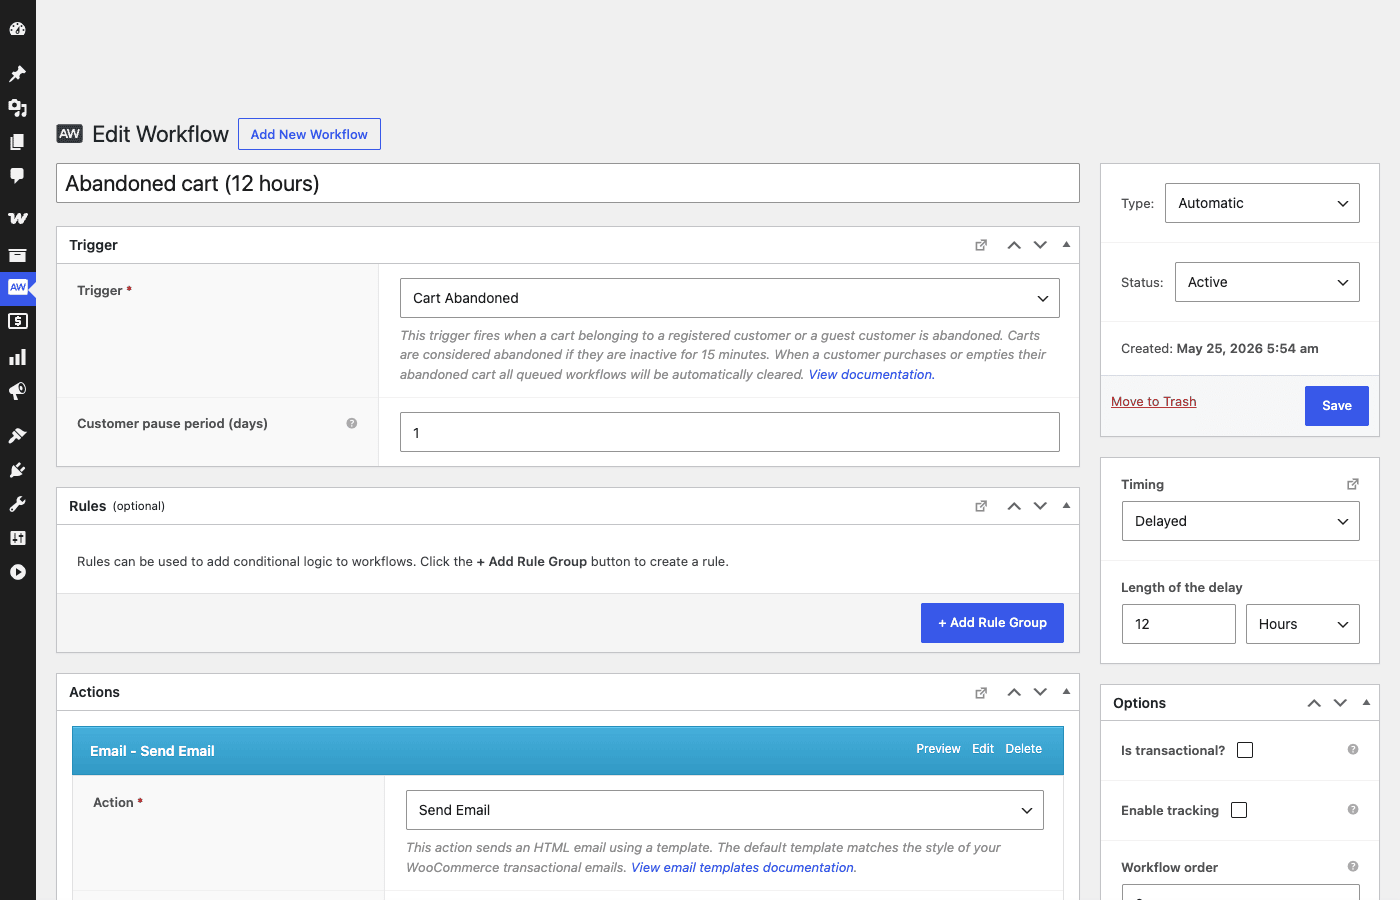
Task: Open Appearance via the paintbrush icon
Action: [x=17, y=435]
